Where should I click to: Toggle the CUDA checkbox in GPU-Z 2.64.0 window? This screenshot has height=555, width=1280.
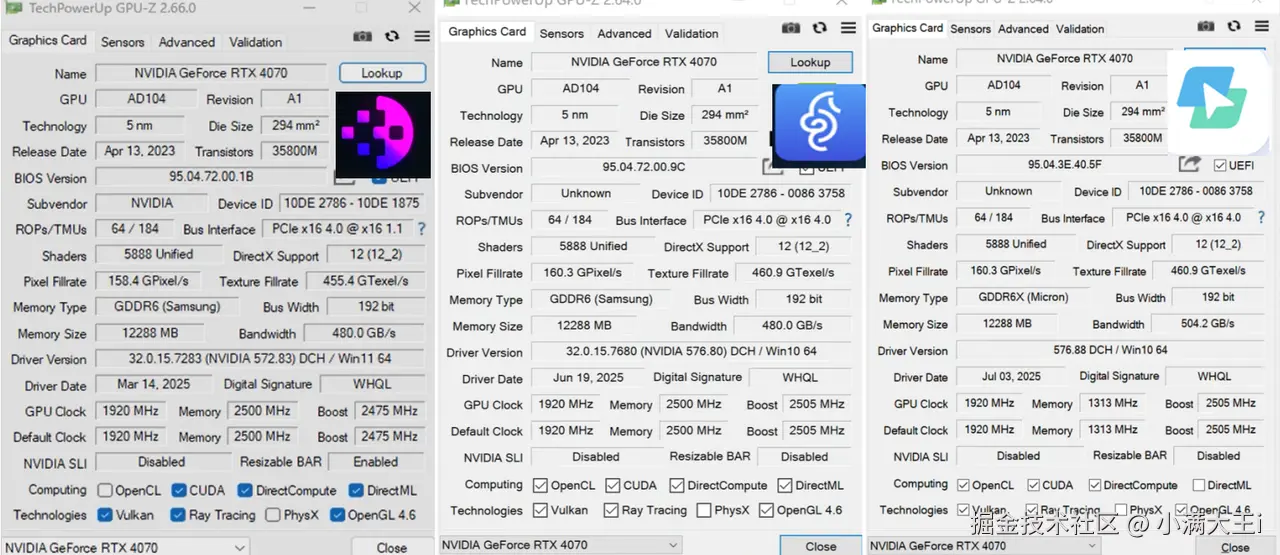612,485
